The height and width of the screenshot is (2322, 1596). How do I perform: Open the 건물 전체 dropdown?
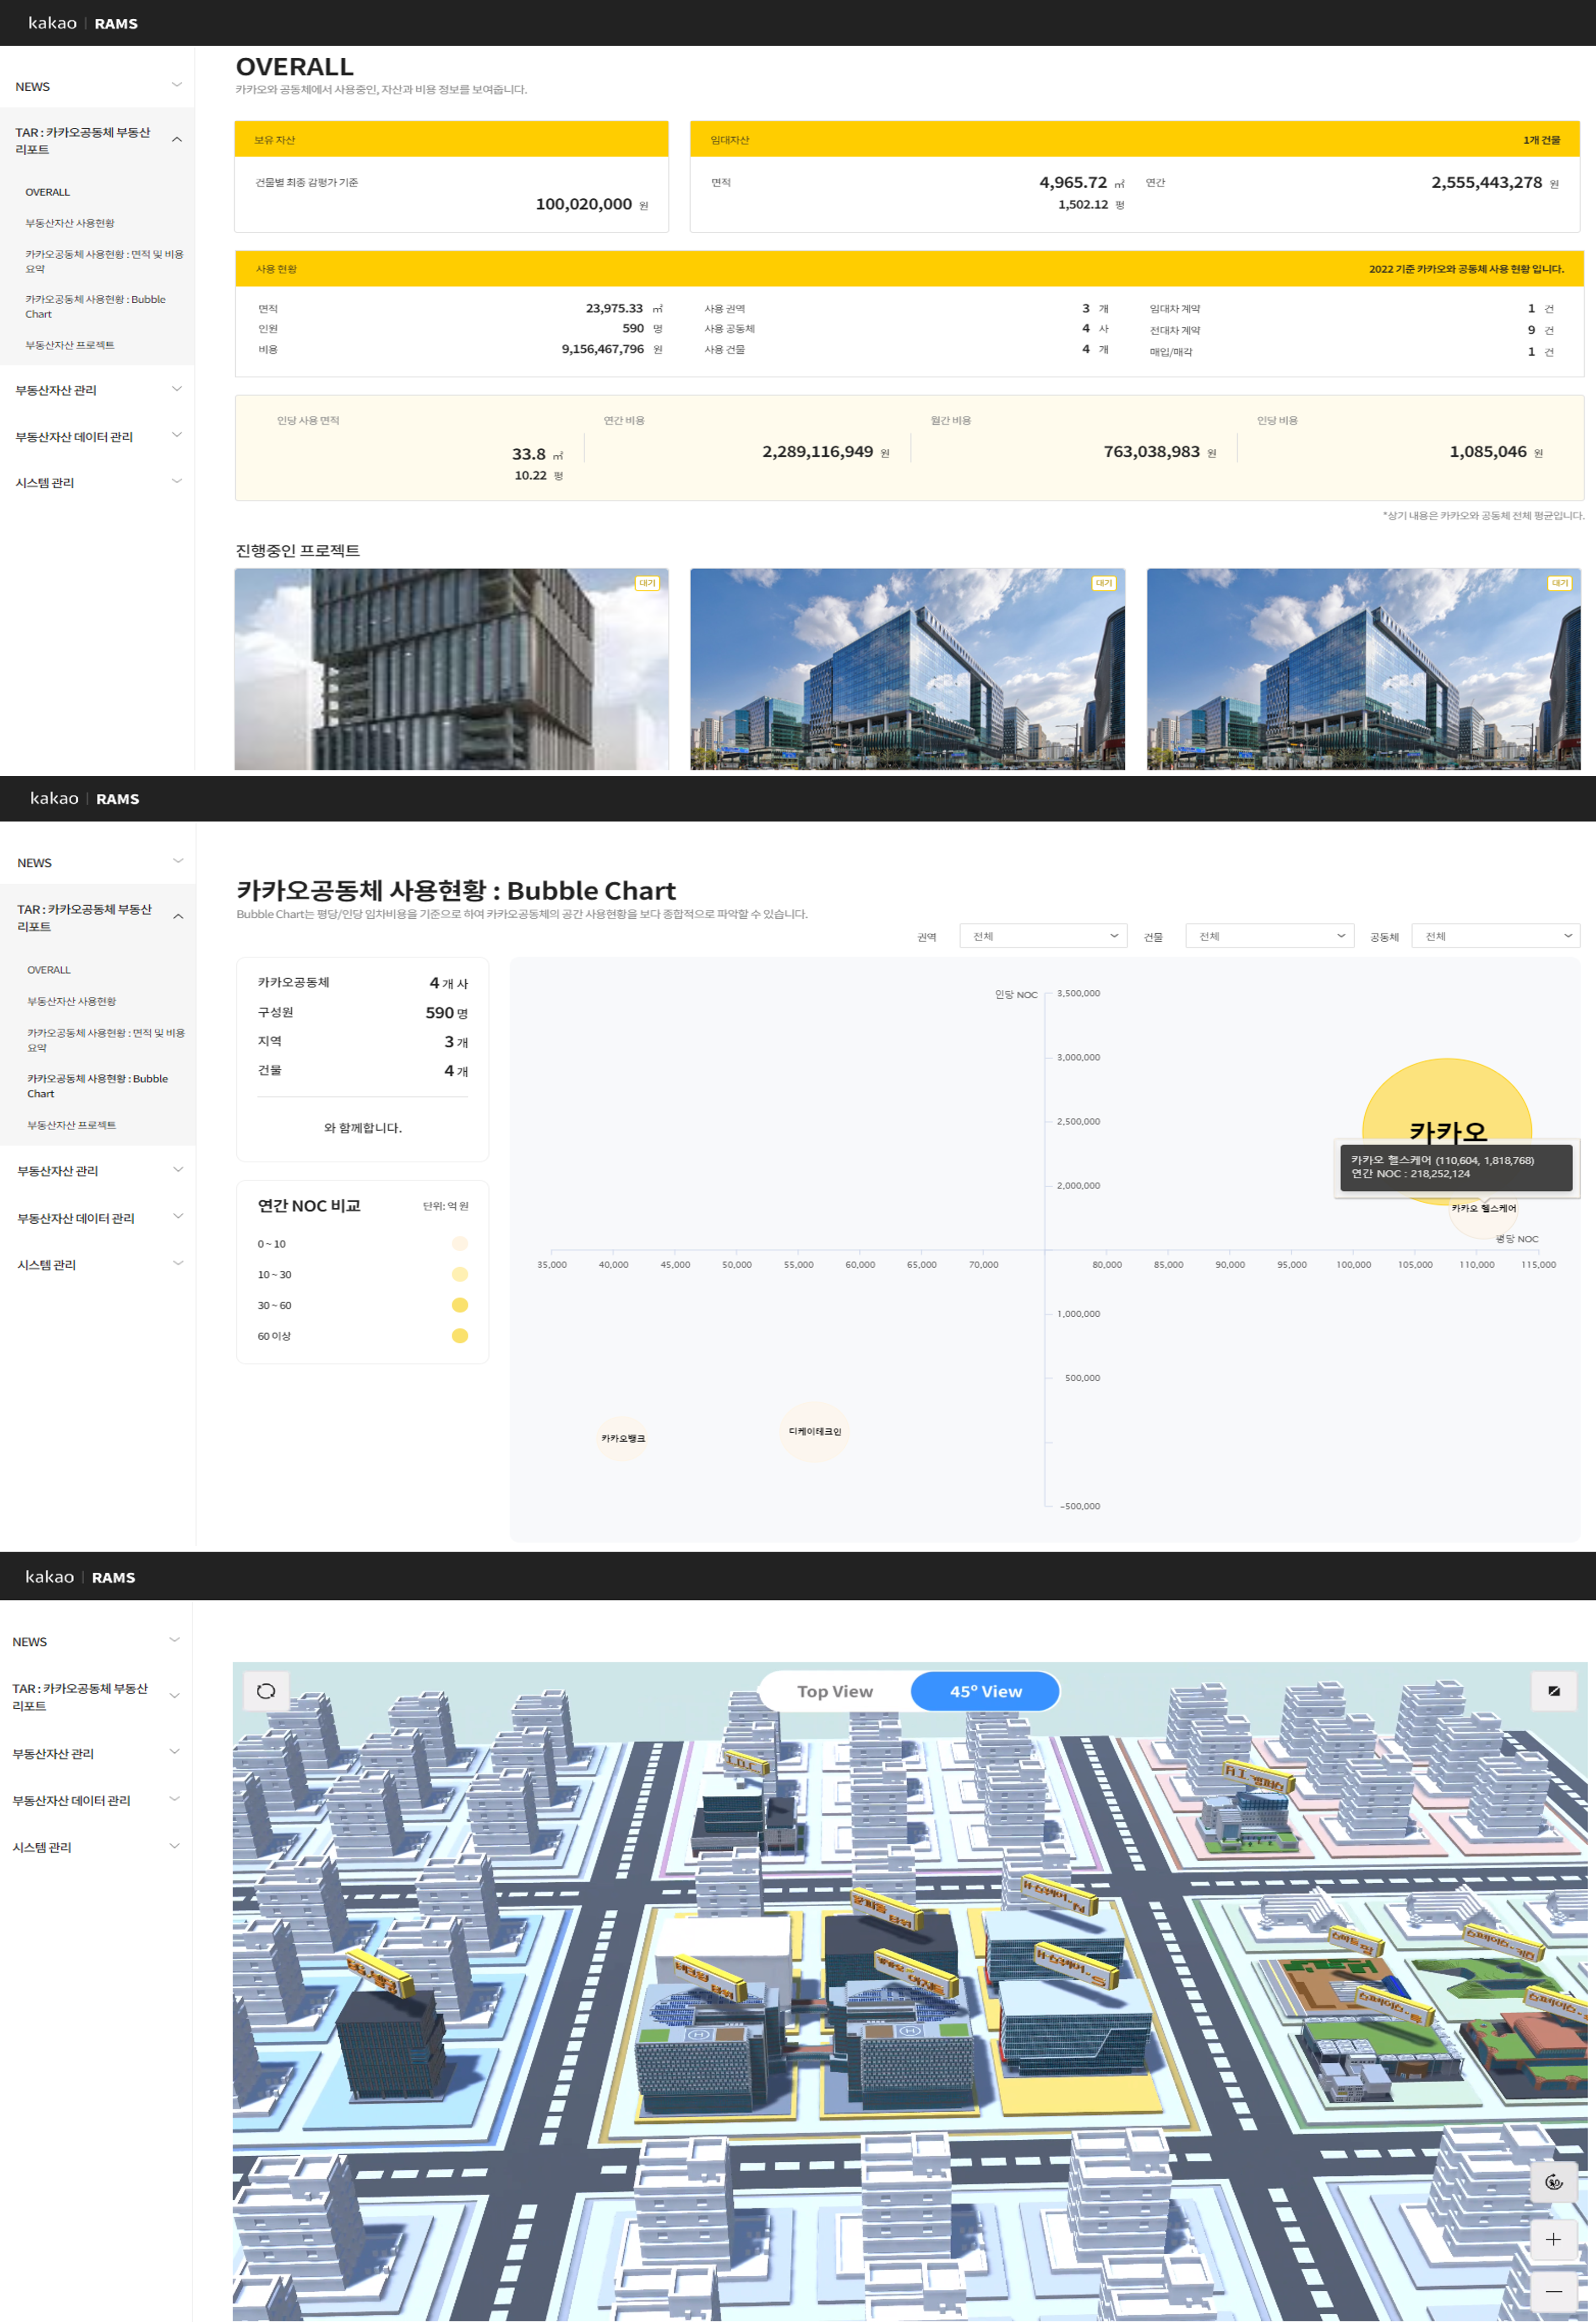[1269, 936]
